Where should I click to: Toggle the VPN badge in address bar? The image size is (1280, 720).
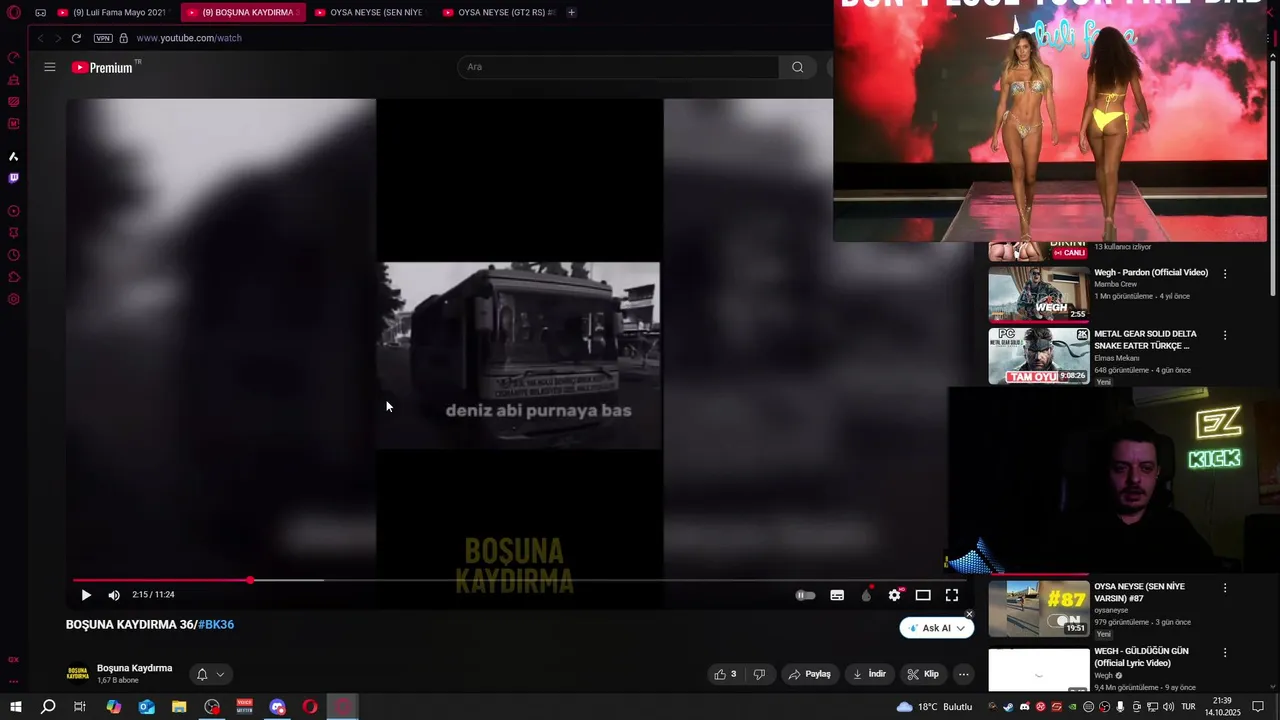(x=103, y=38)
